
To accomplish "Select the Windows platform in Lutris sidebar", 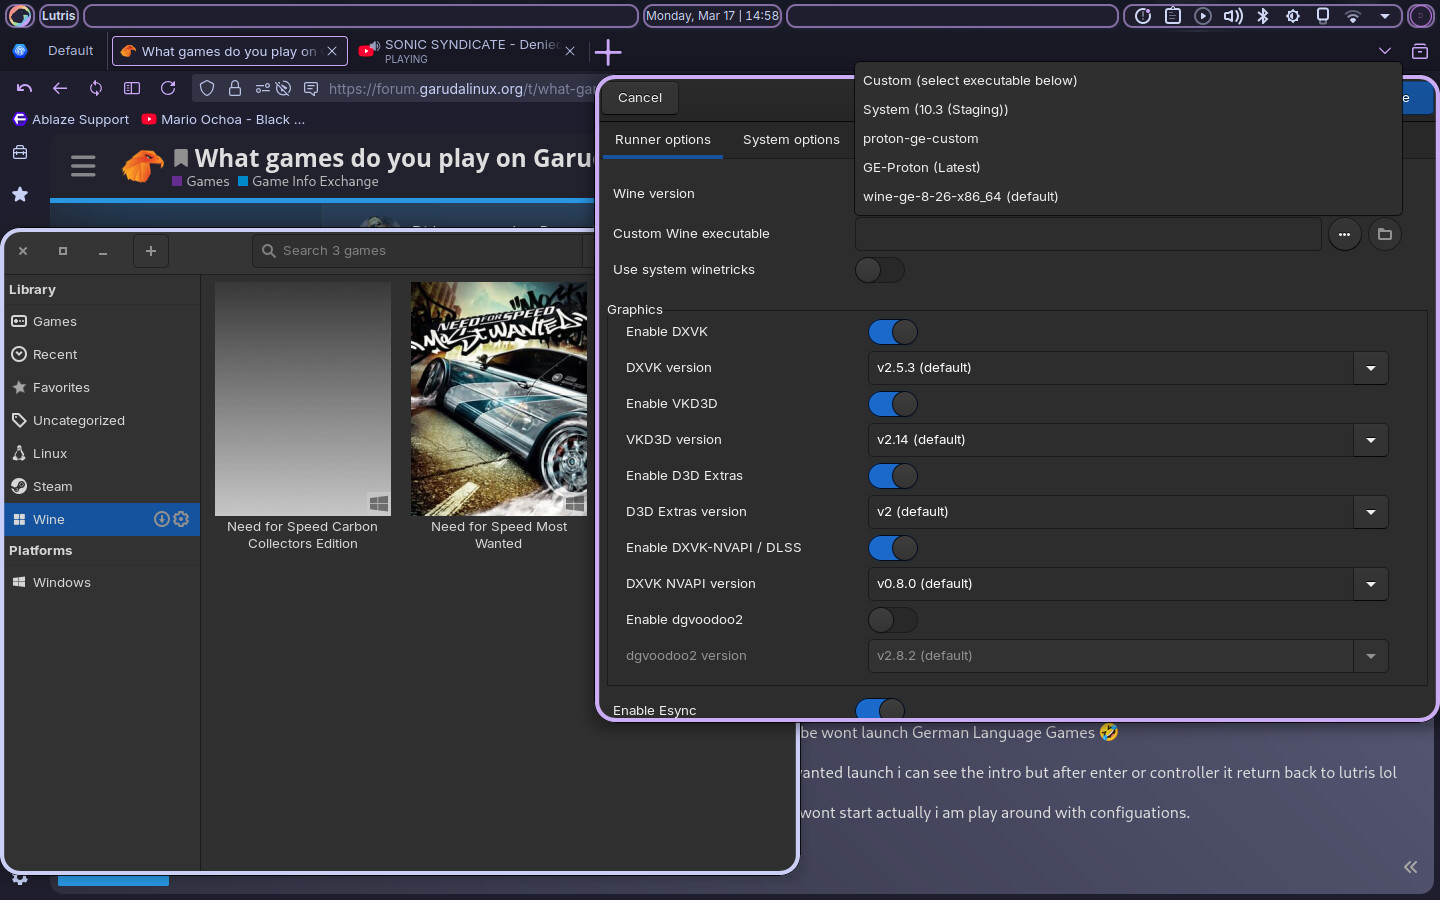I will click(x=102, y=583).
